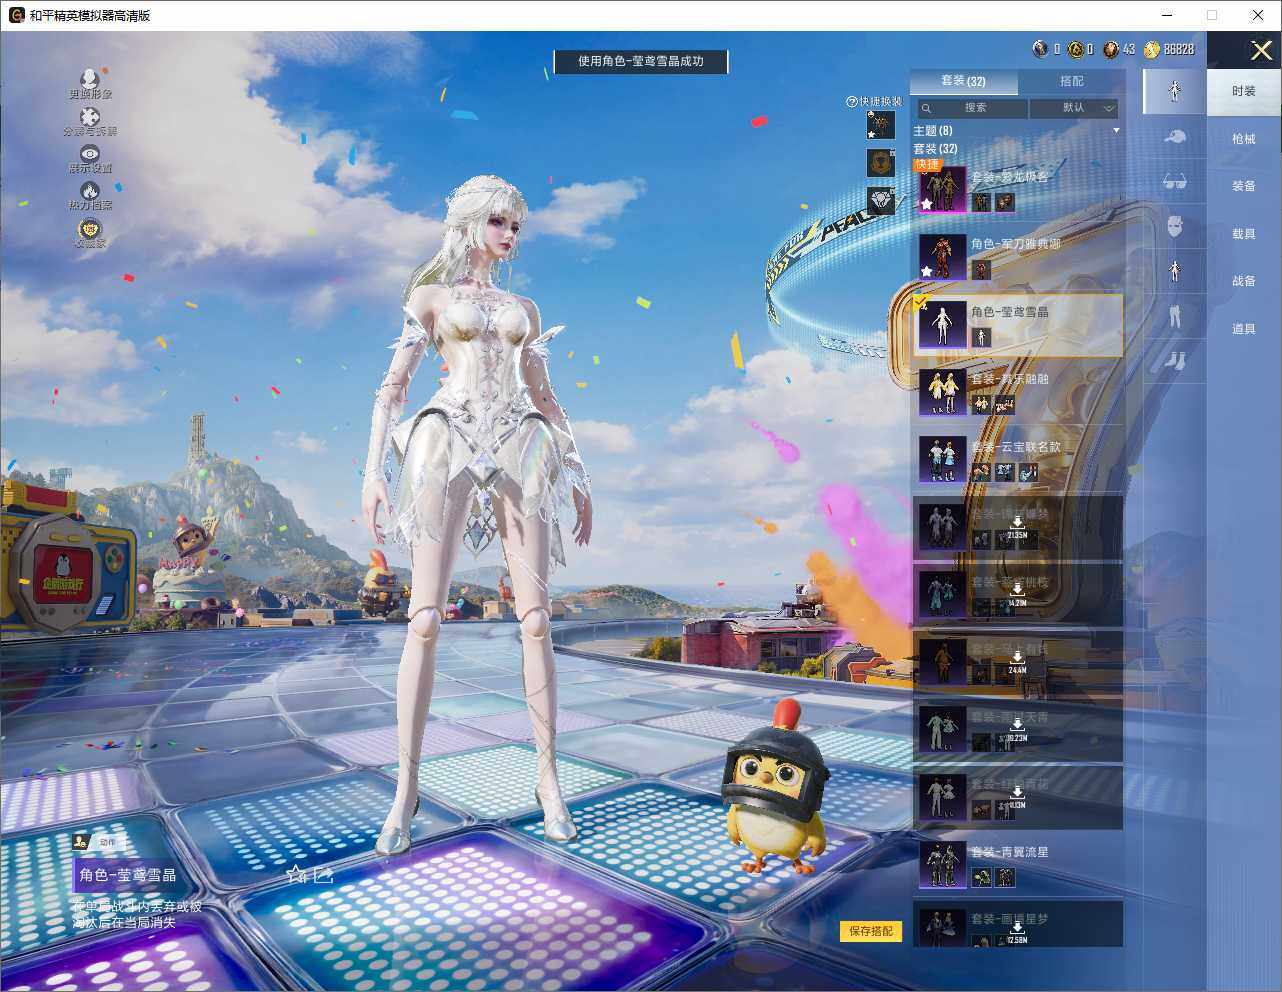Switch to the 套装 (32) tab
This screenshot has height=992, width=1282.
click(x=963, y=81)
